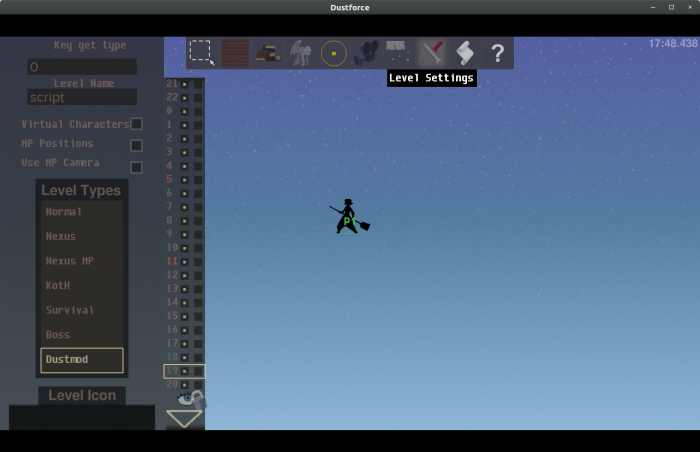Toggle visibility box of layer 8
700x452 pixels.
click(184, 221)
